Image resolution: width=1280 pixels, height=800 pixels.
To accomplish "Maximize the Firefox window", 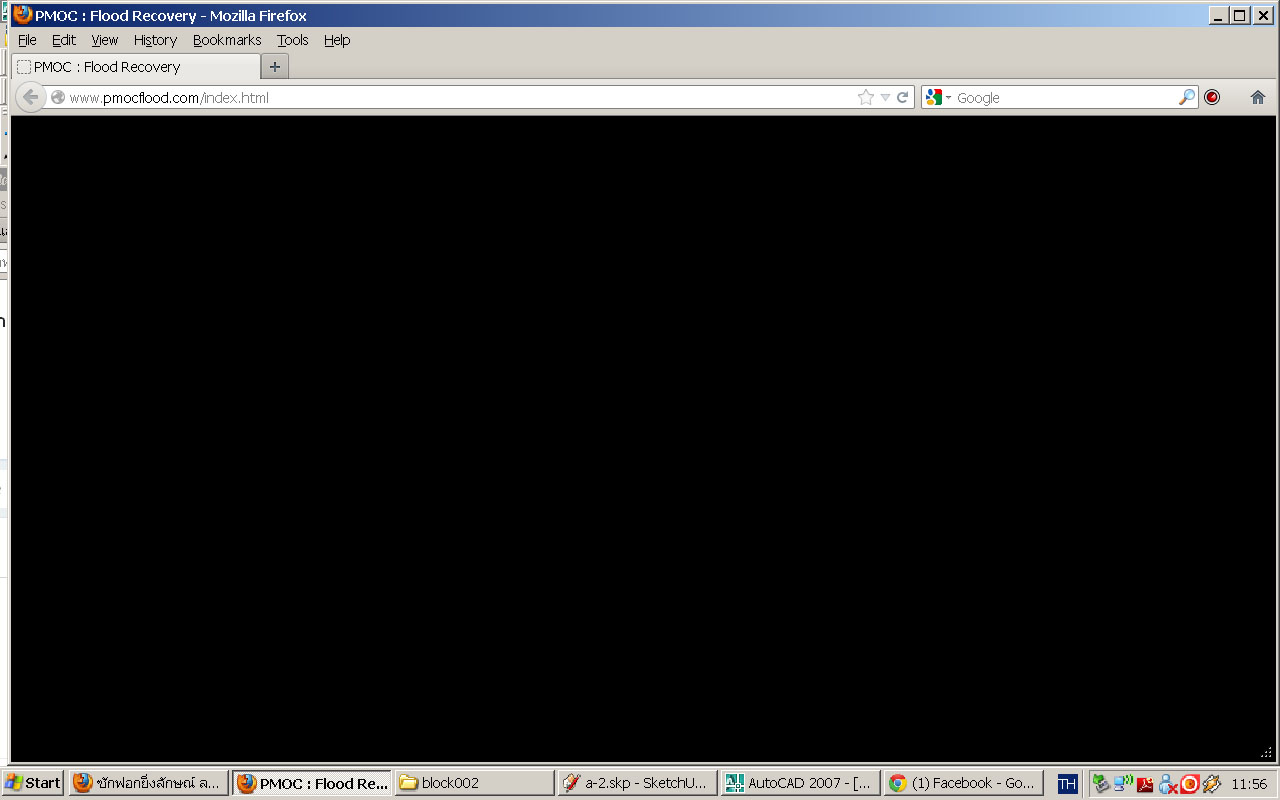I will click(1240, 15).
